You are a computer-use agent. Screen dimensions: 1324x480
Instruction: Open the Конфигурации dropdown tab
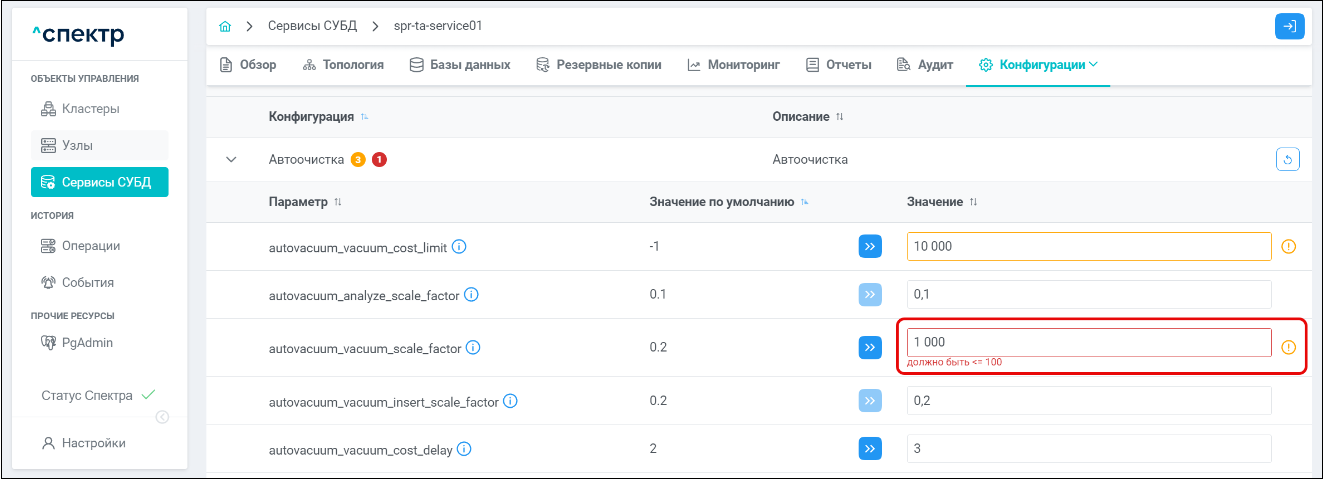(1038, 65)
